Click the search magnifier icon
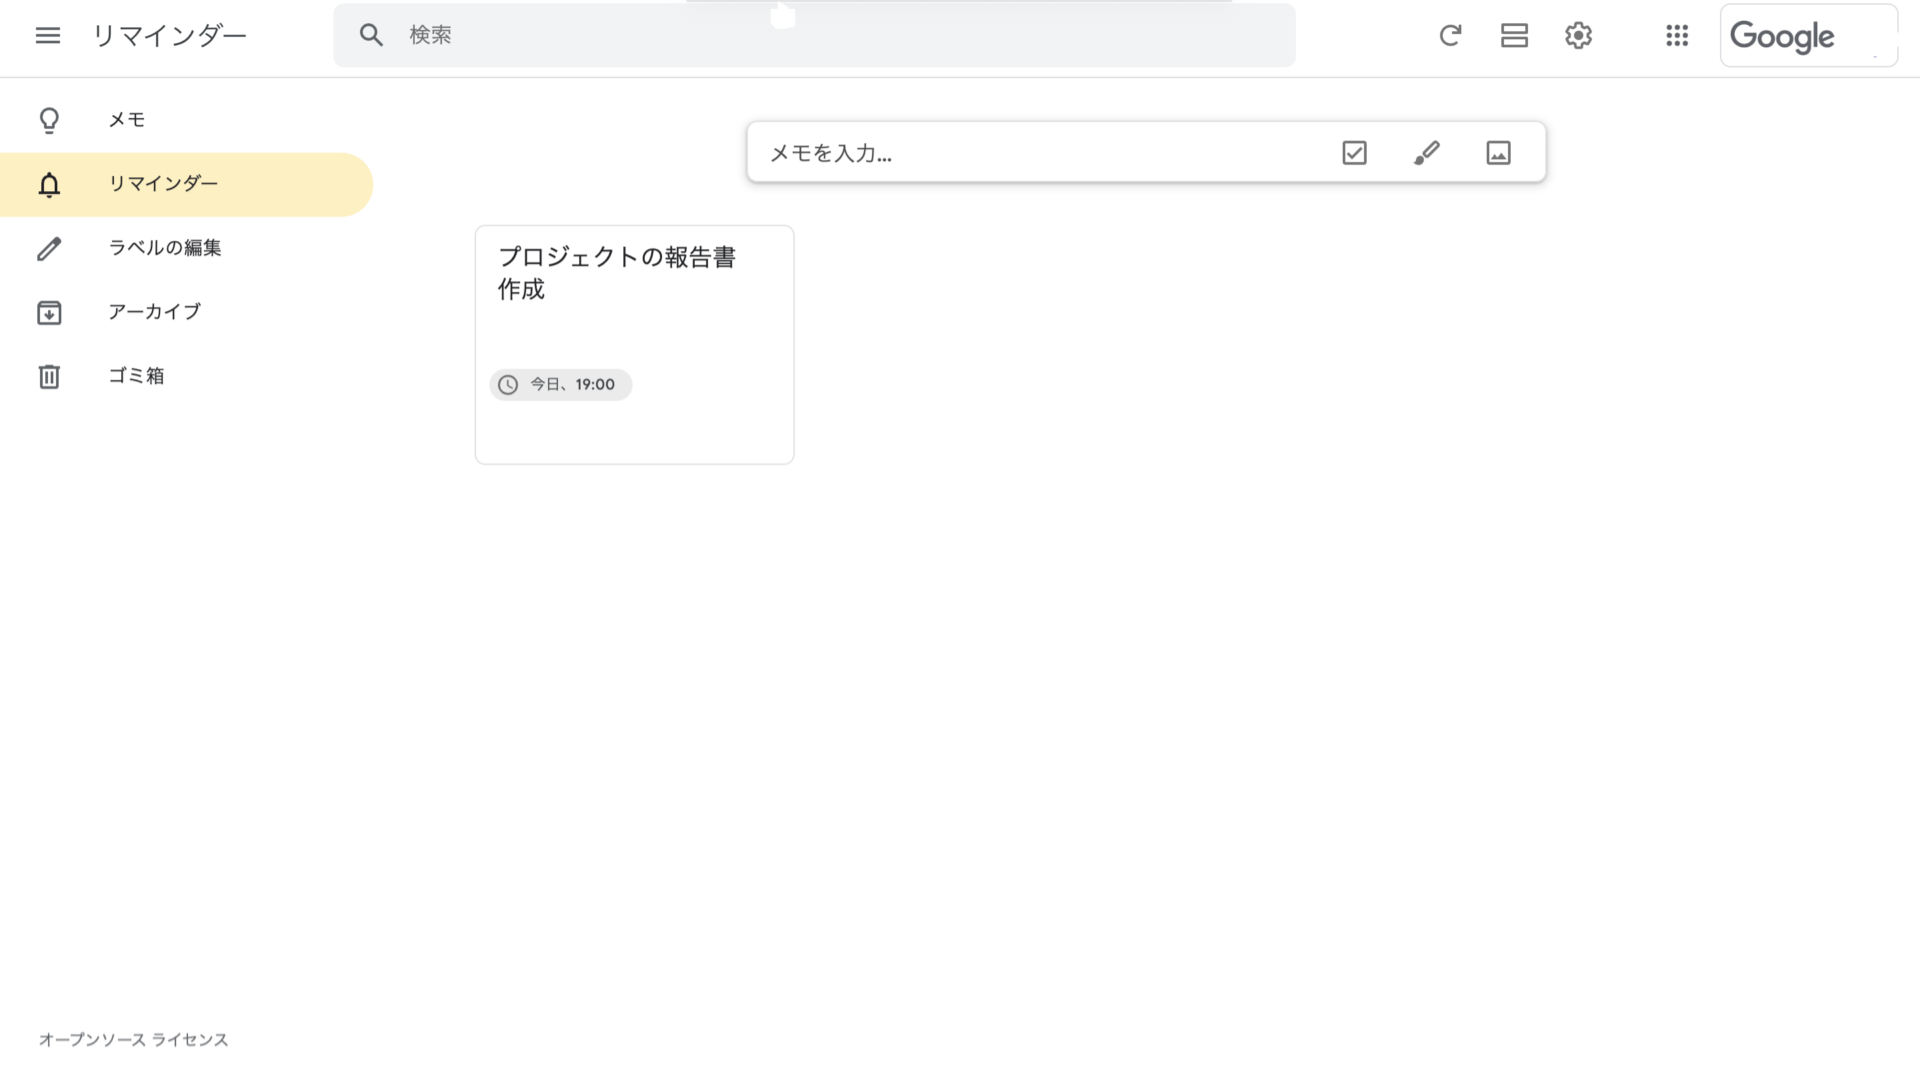The image size is (1920, 1075). 371,35
